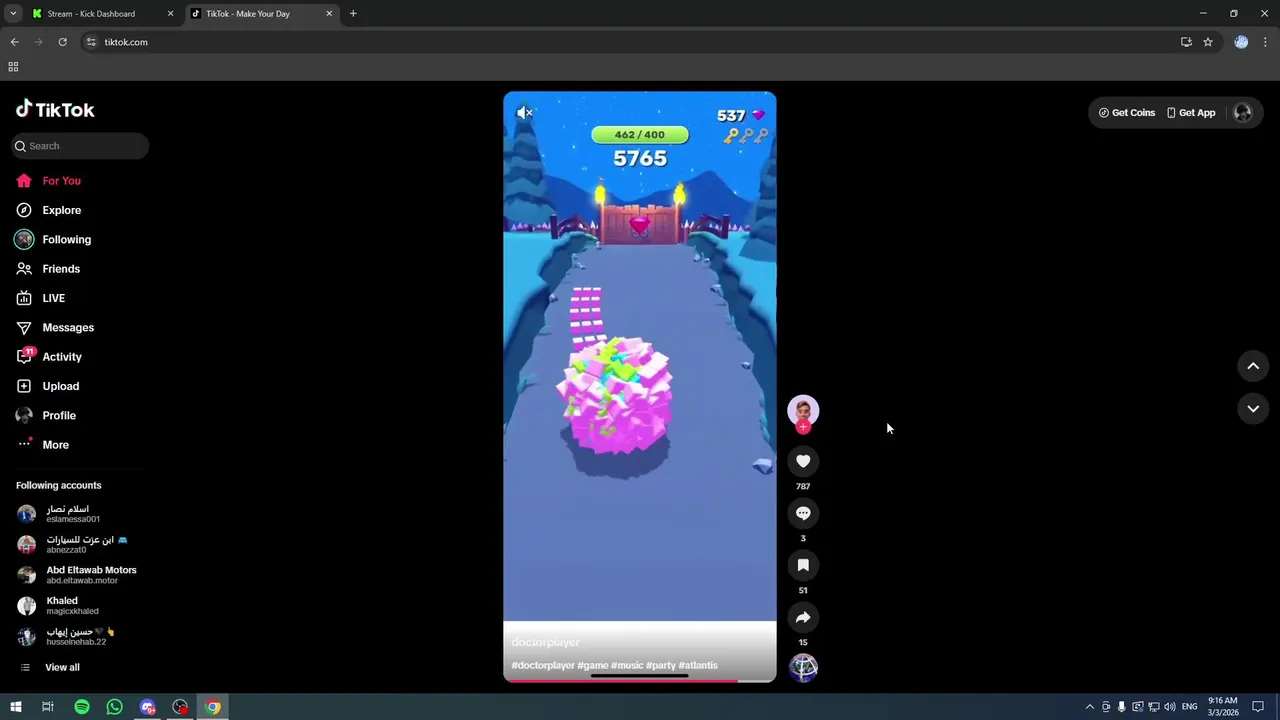
Task: Open the Windows Start menu
Action: [15, 707]
